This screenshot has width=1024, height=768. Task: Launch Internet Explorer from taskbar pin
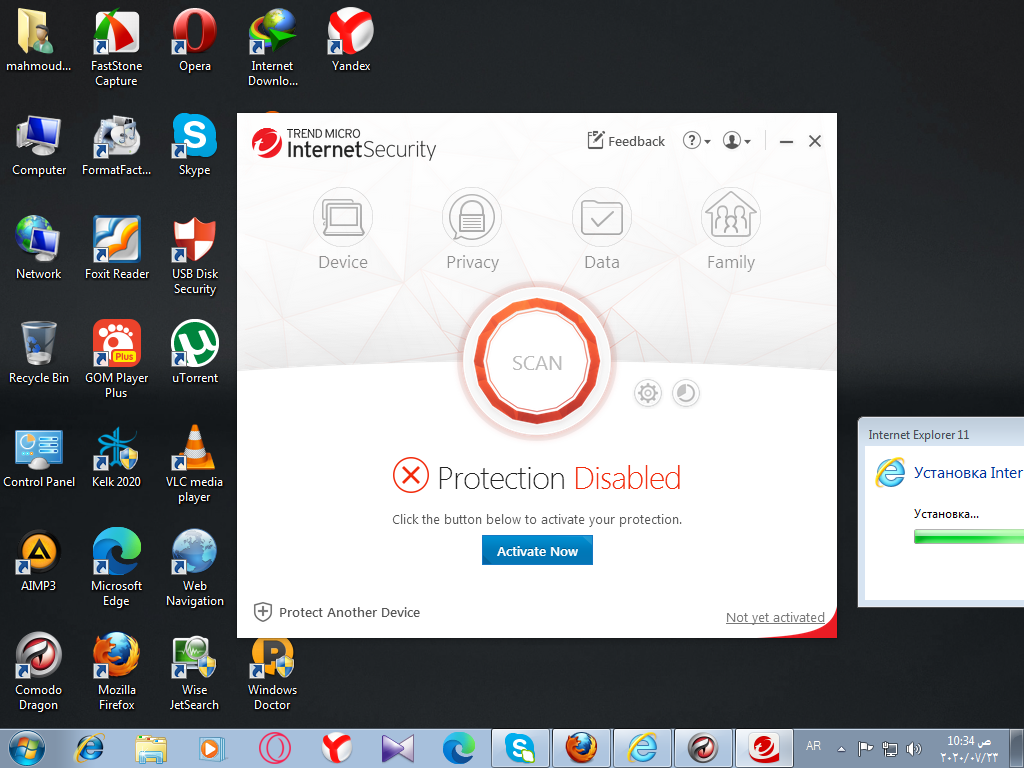point(89,748)
